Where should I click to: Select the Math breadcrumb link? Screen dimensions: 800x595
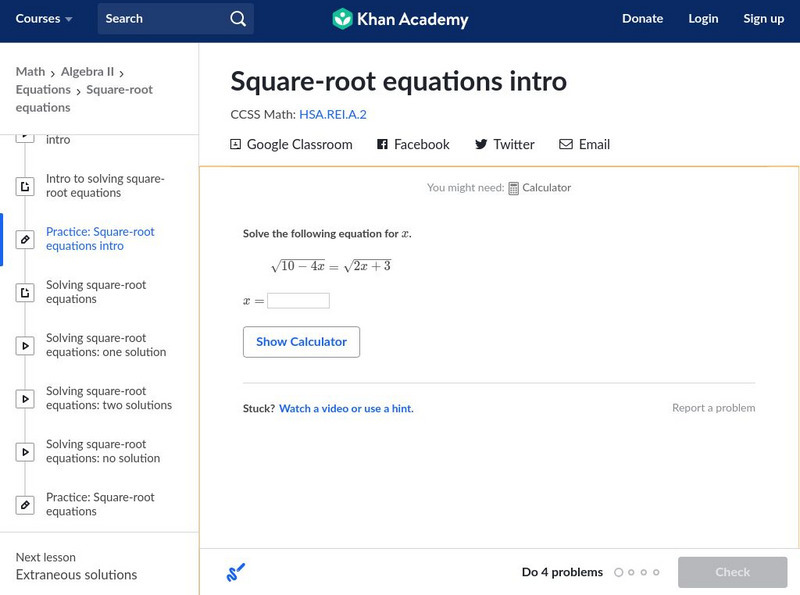pyautogui.click(x=29, y=71)
